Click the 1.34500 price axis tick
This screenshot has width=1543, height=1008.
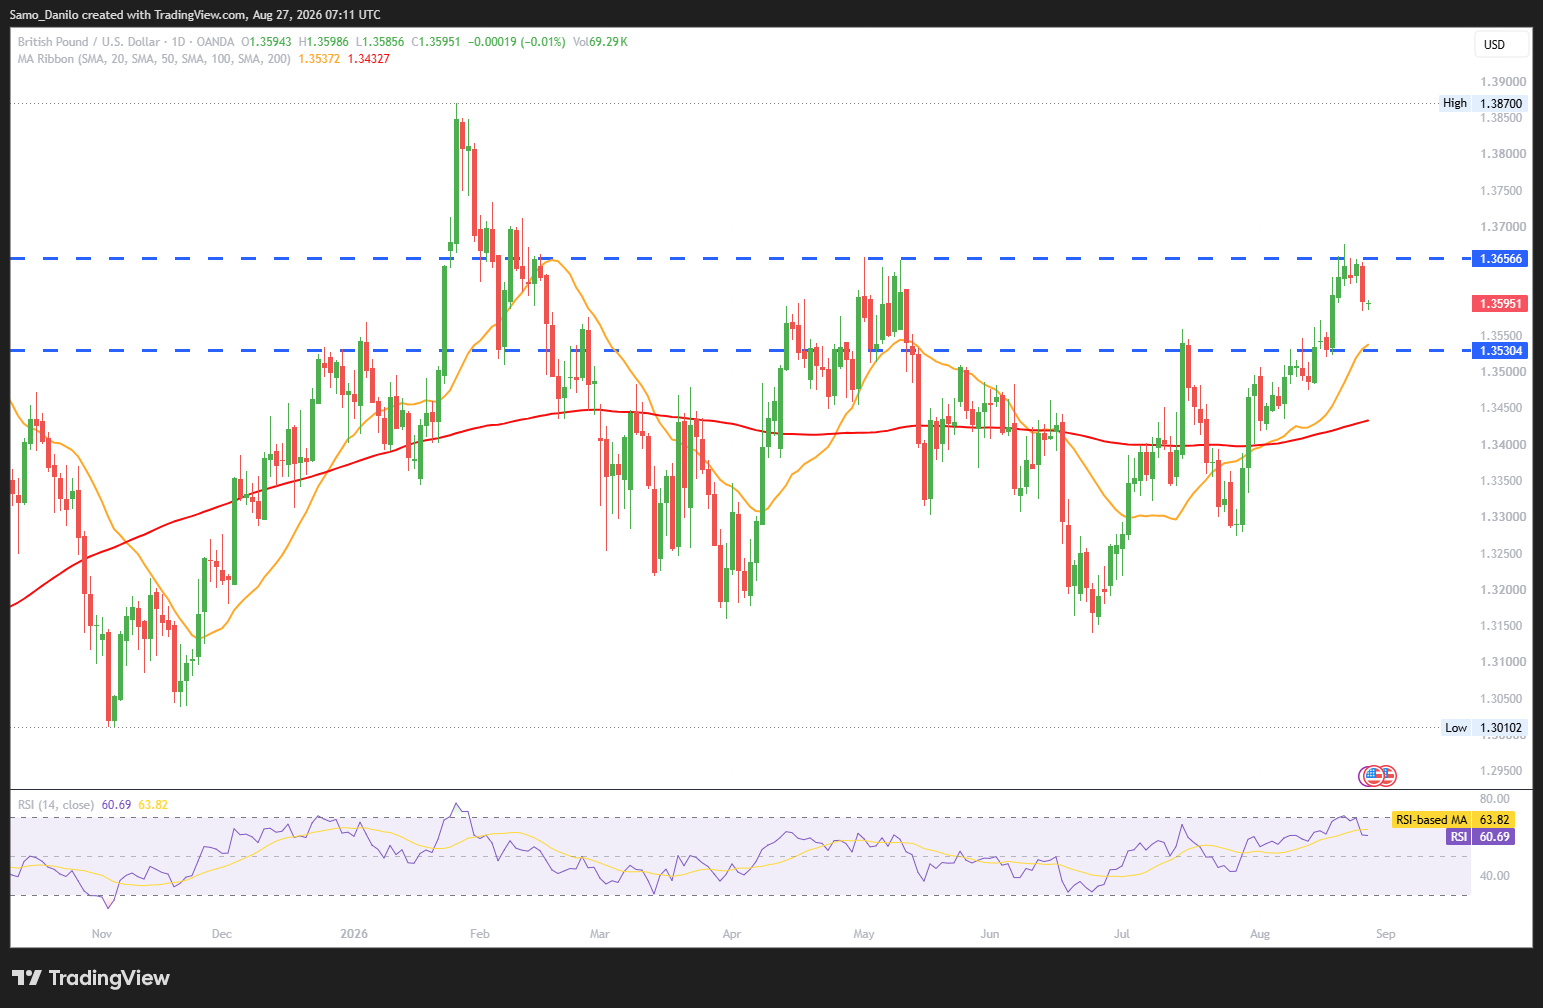click(1503, 408)
